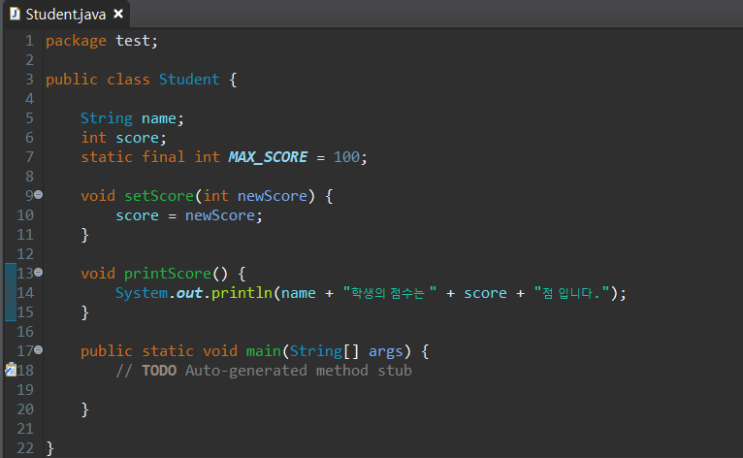Place the cursor on the MAX_SCORE constant
The width and height of the screenshot is (743, 458).
pos(267,157)
